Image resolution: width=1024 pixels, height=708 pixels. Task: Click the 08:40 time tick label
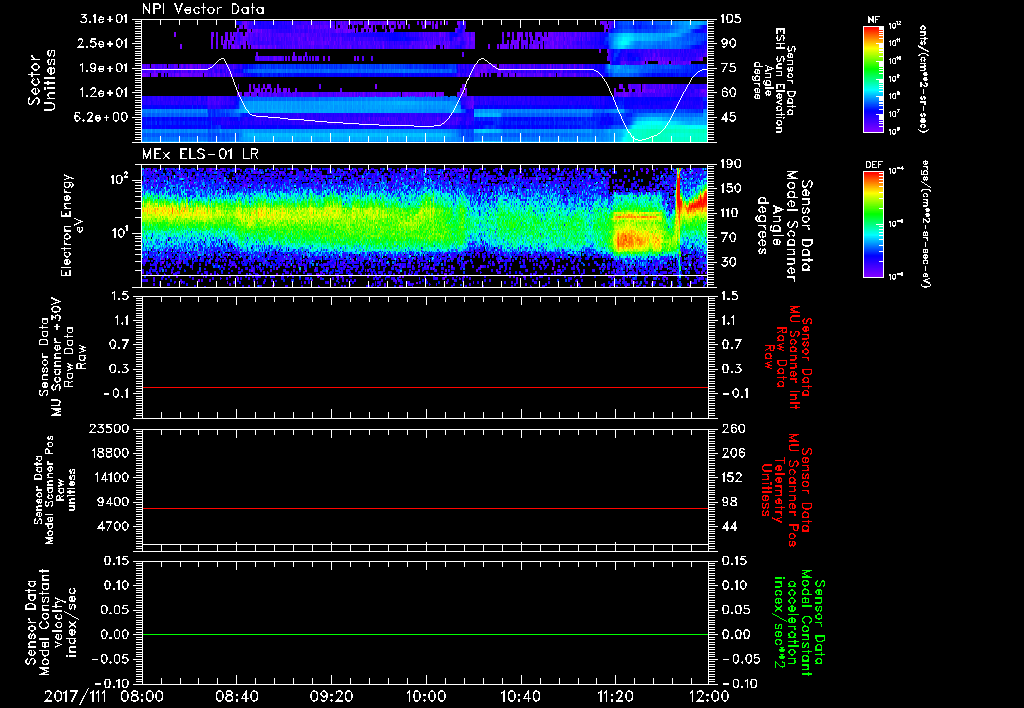236,694
